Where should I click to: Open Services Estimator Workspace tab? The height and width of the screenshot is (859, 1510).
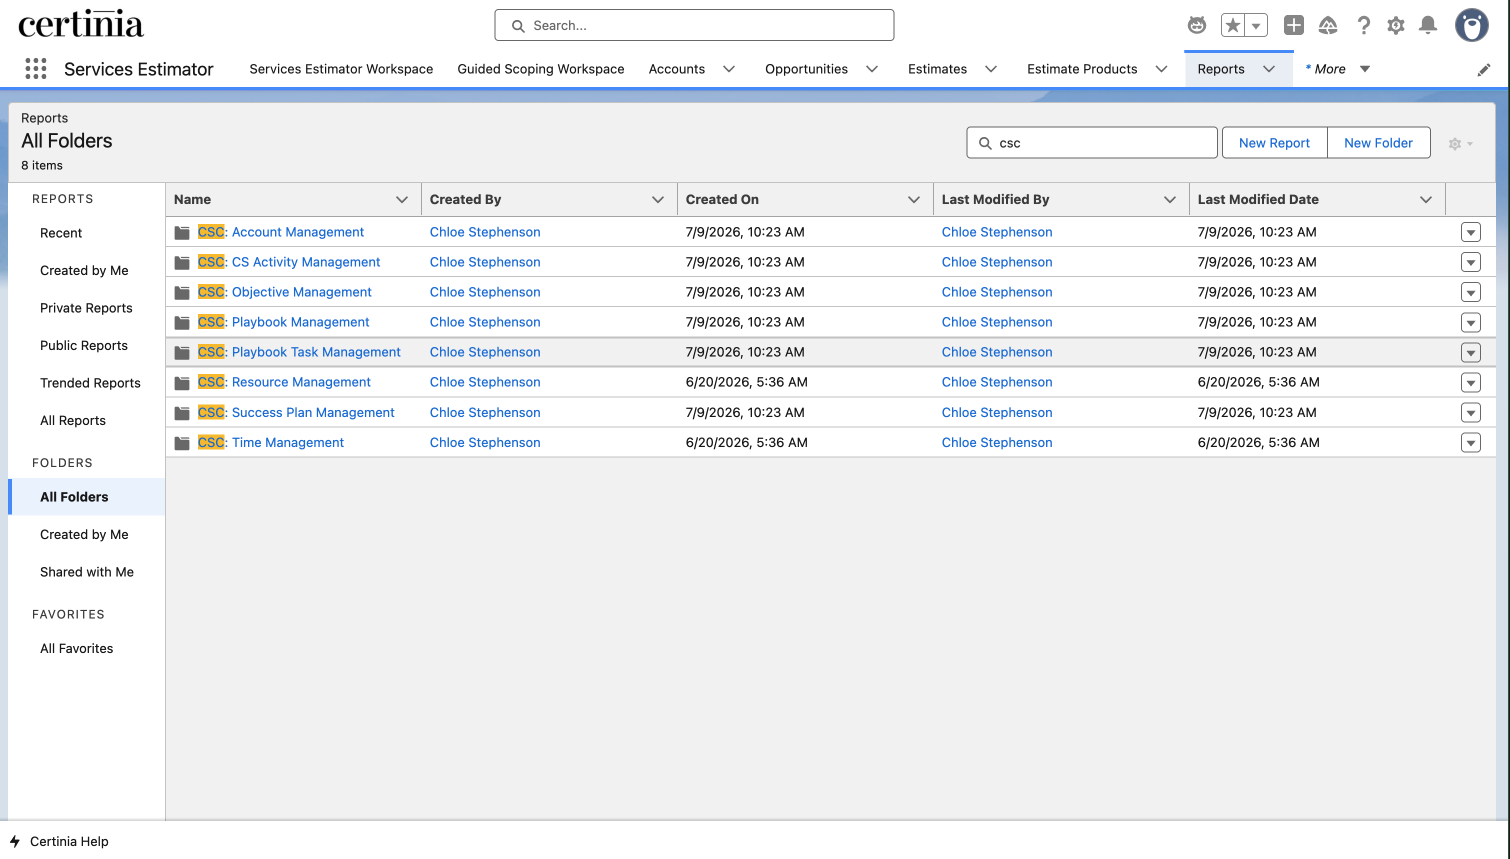point(341,69)
